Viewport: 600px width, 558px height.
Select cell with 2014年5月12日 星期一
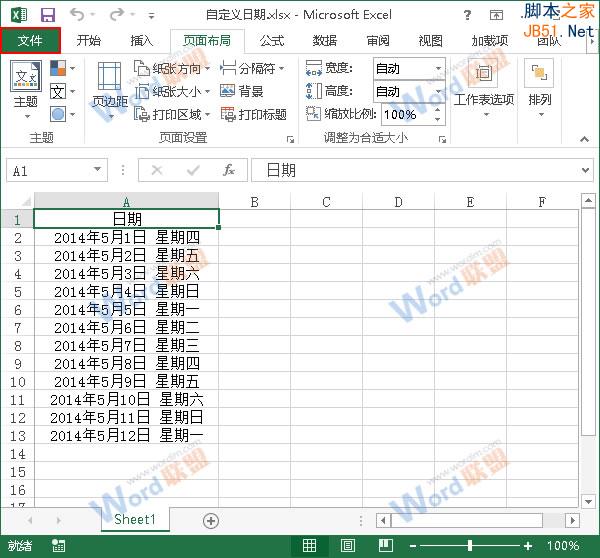tap(126, 436)
